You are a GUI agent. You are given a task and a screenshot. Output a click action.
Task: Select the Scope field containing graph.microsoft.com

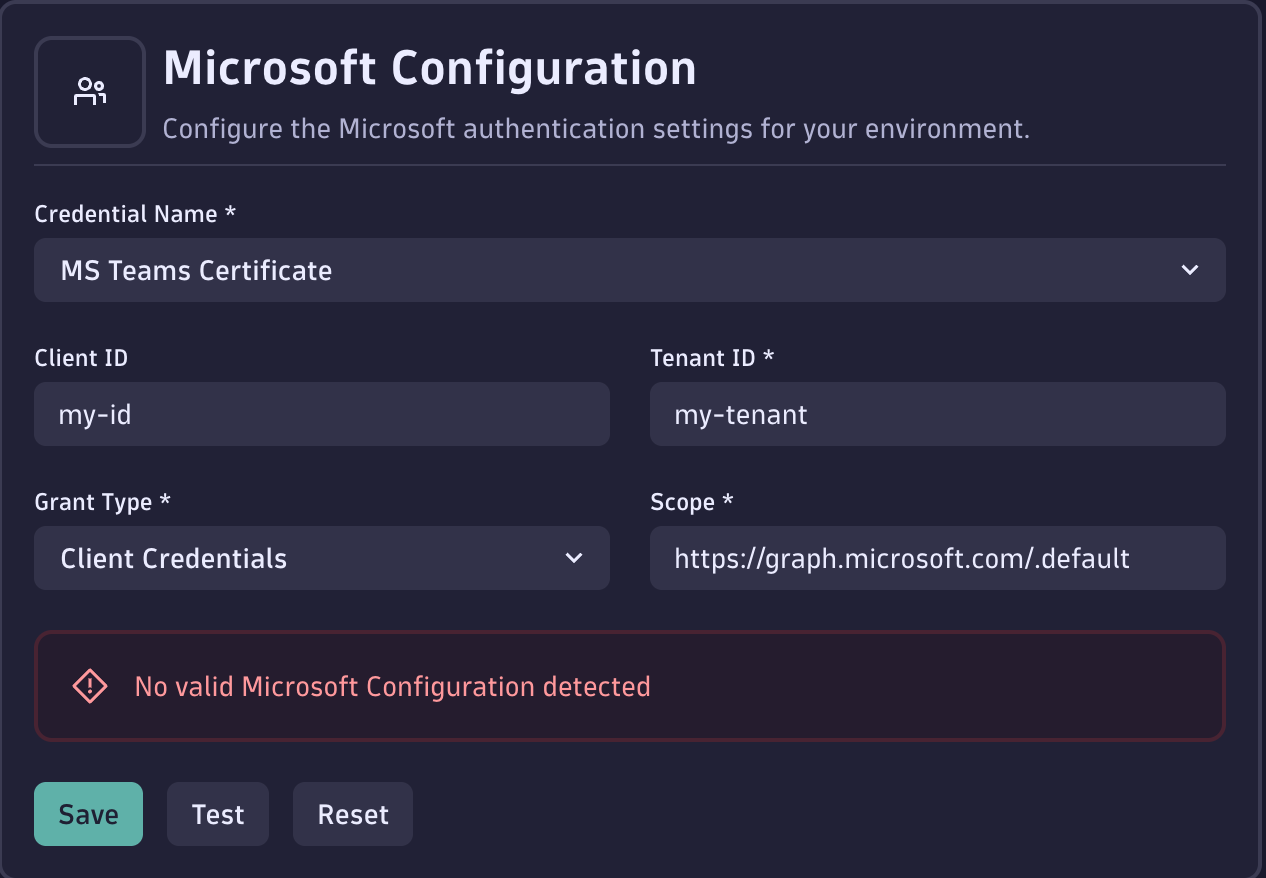(938, 558)
